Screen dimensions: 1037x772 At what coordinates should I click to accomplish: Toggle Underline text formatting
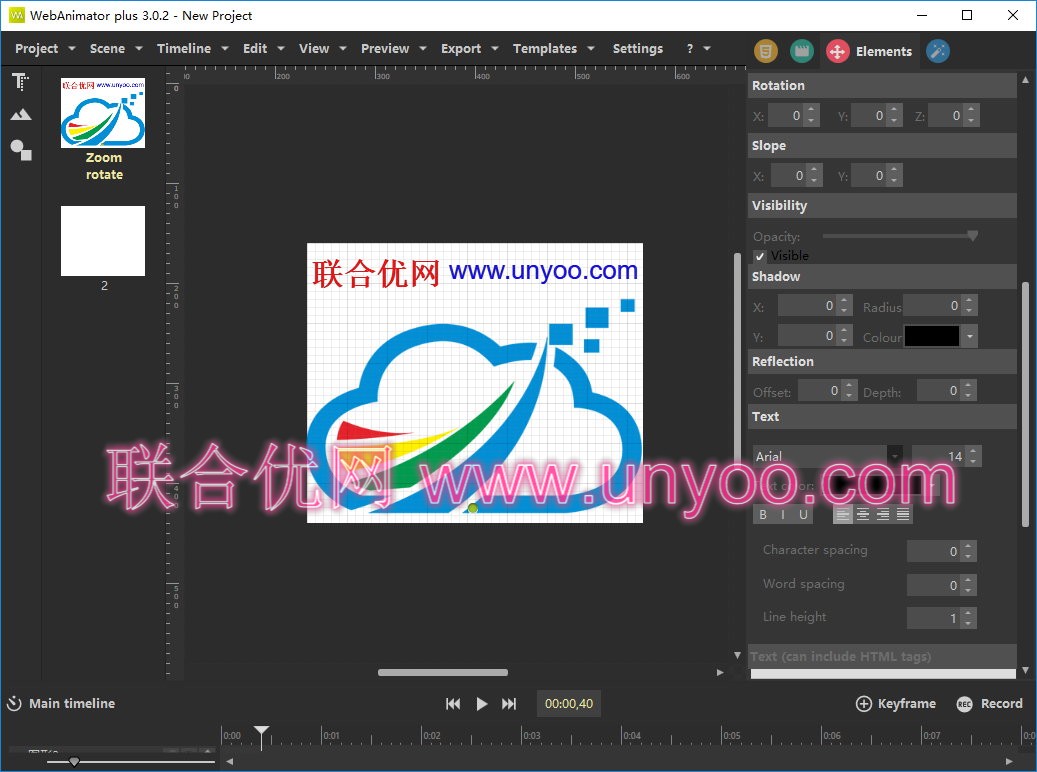coord(803,515)
